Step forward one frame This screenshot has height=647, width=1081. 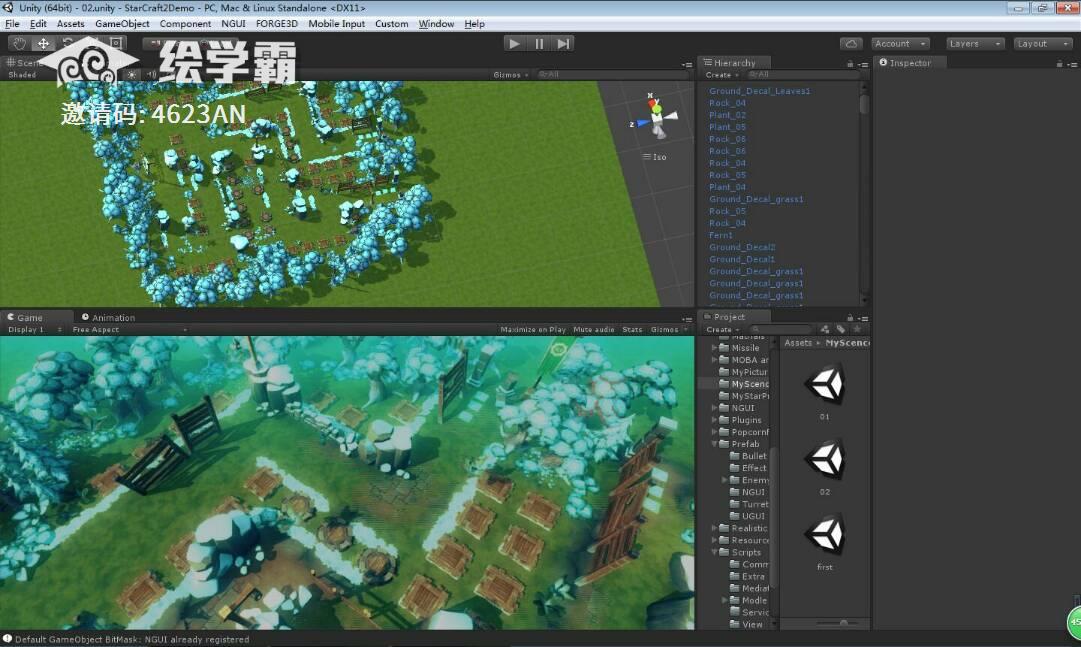[x=563, y=43]
